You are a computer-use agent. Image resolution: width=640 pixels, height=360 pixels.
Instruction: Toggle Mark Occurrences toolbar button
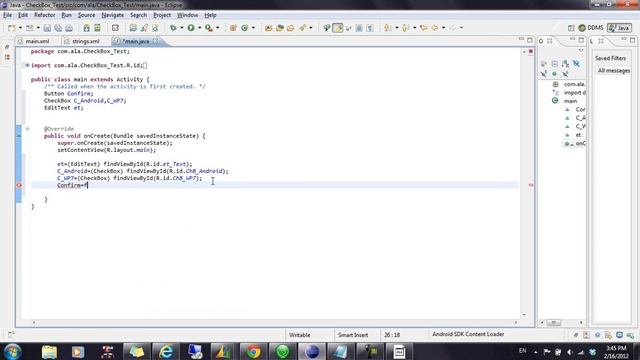(338, 28)
